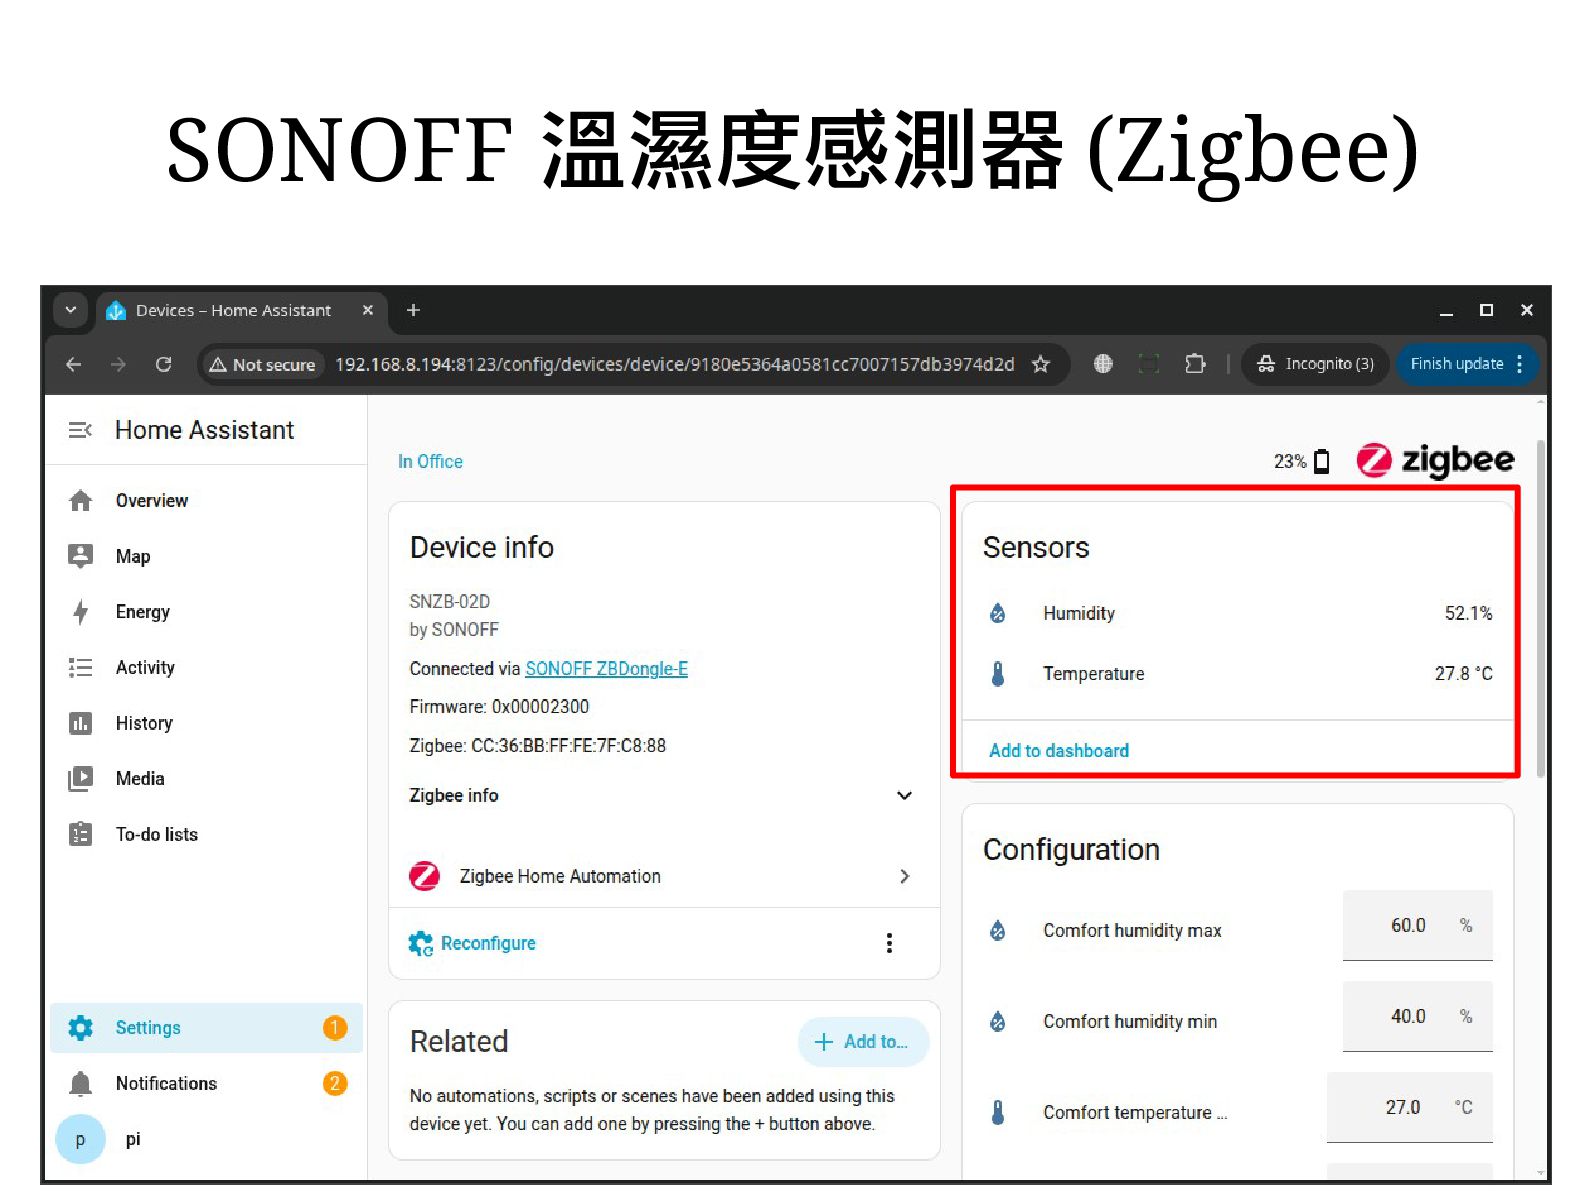
Task: Click Add to dashboard link
Action: point(1059,750)
